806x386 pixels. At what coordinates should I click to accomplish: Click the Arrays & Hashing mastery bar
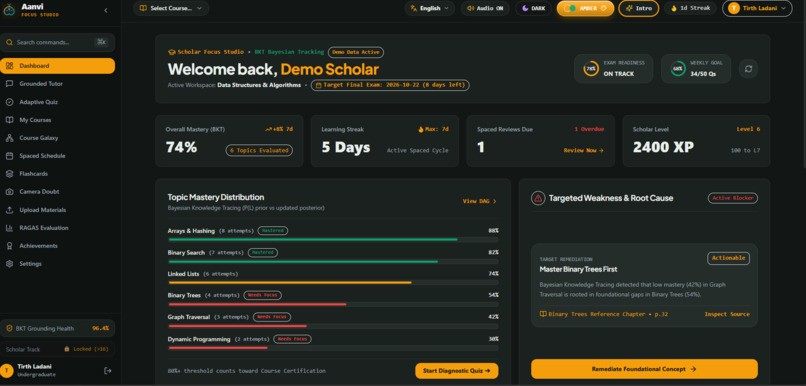point(333,240)
